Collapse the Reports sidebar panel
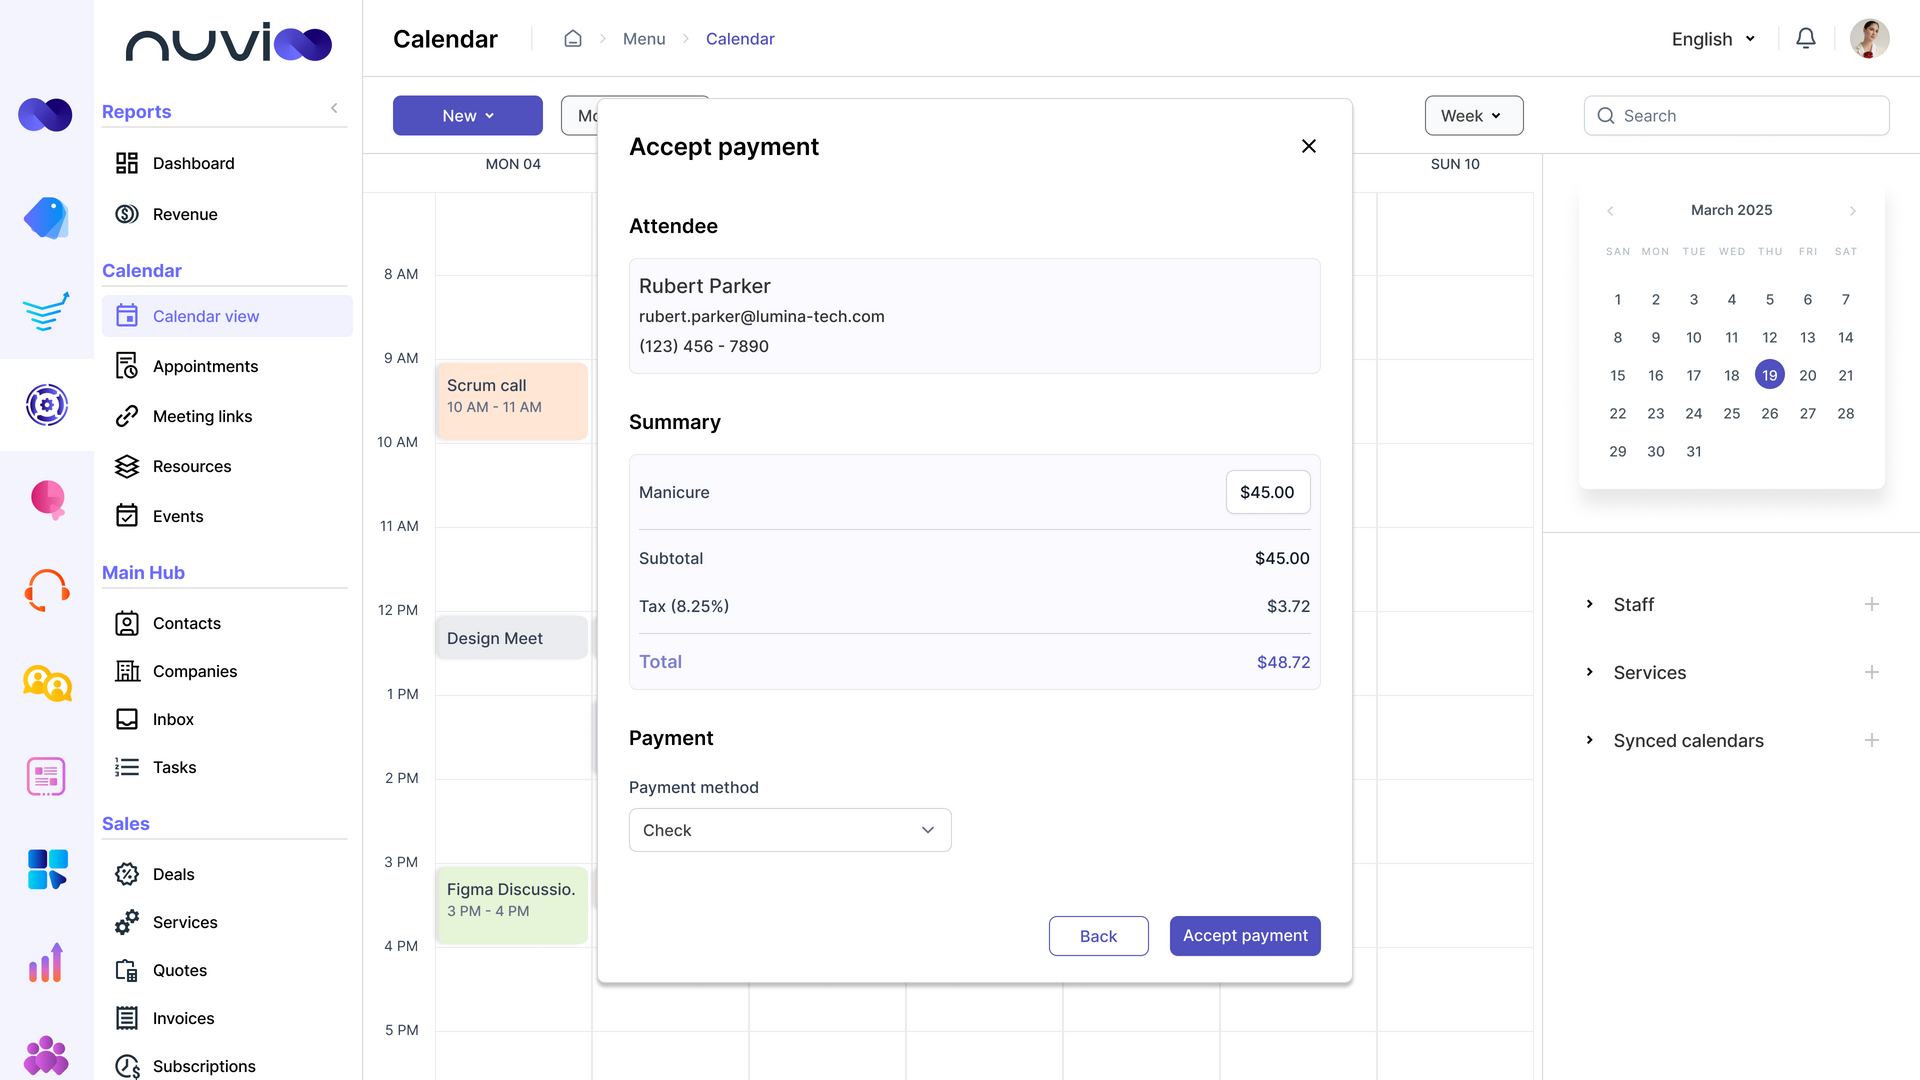The width and height of the screenshot is (1920, 1080). [x=334, y=108]
